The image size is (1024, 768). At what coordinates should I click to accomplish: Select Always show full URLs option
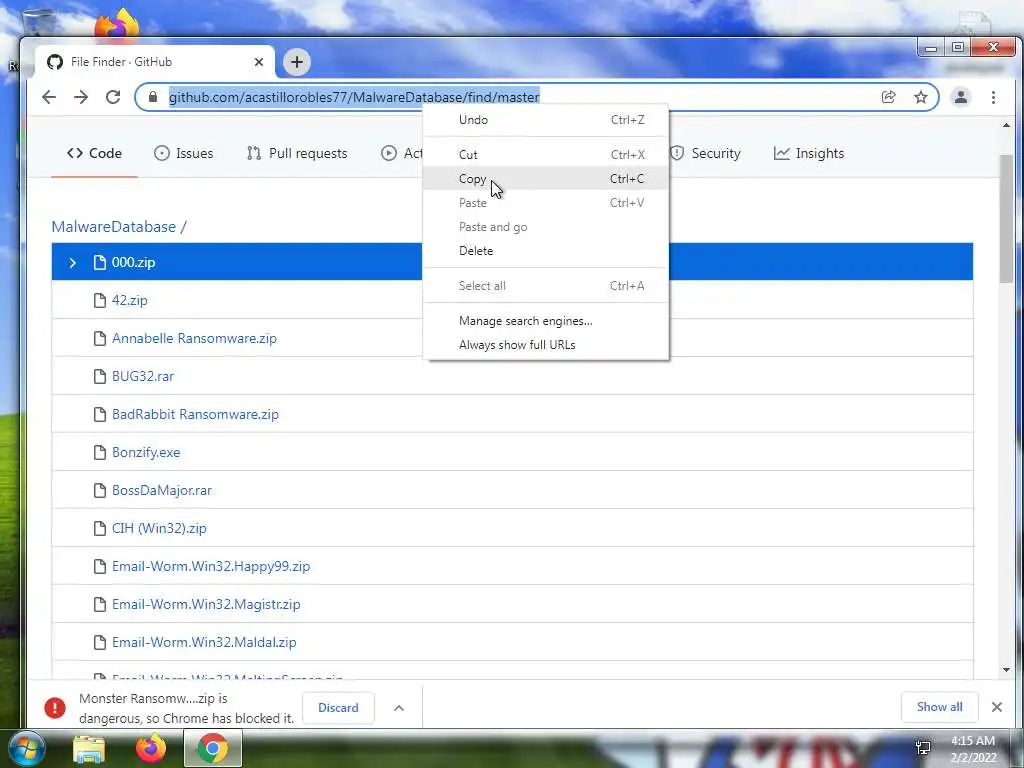[x=546, y=345]
